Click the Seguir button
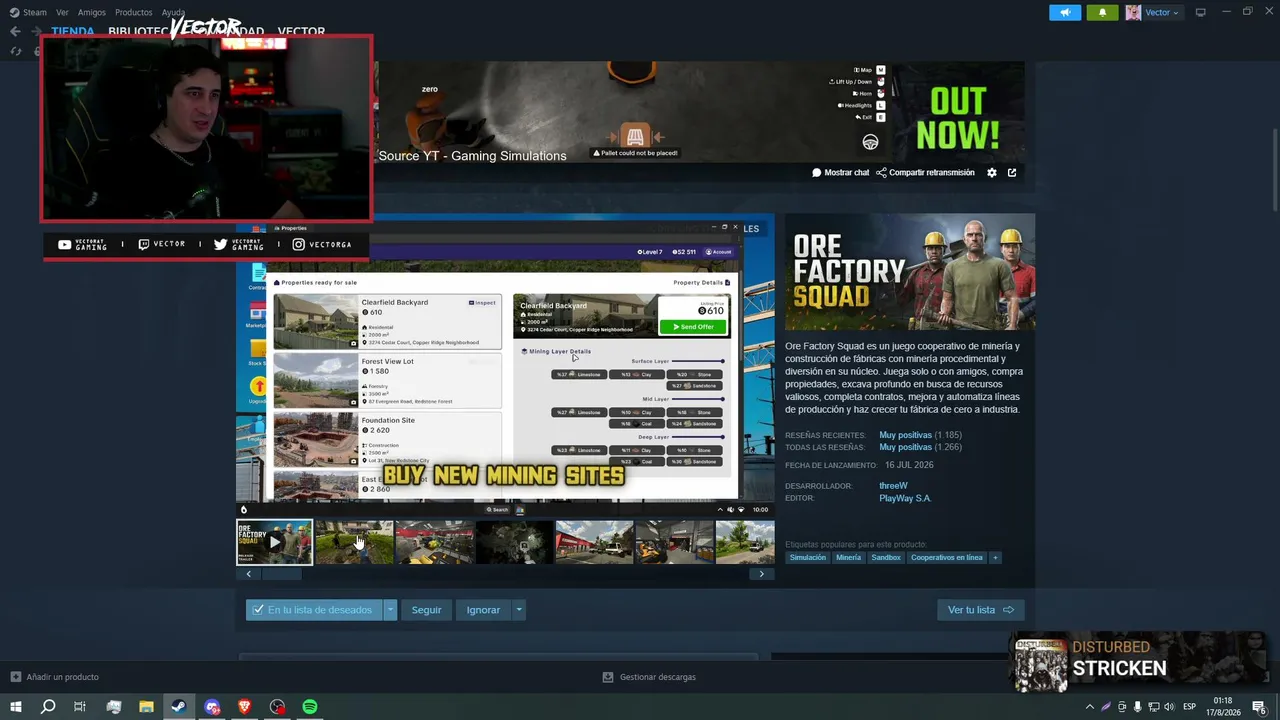The width and height of the screenshot is (1280, 720). tap(426, 610)
